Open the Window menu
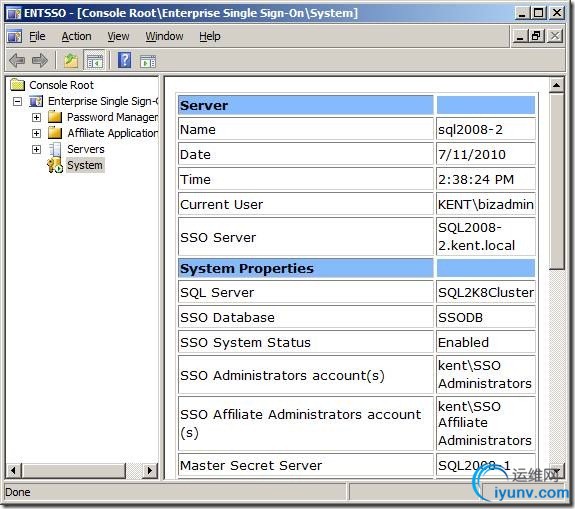This screenshot has height=509, width=575. click(164, 36)
